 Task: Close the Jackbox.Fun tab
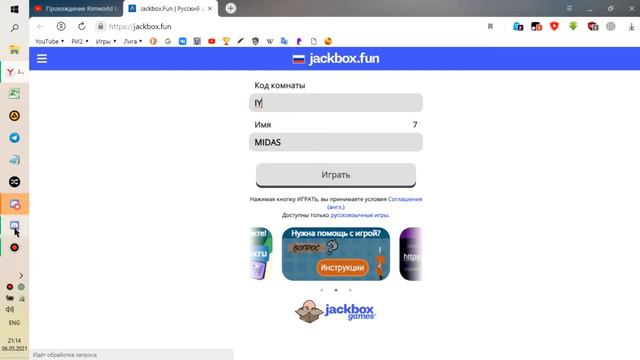(210, 9)
